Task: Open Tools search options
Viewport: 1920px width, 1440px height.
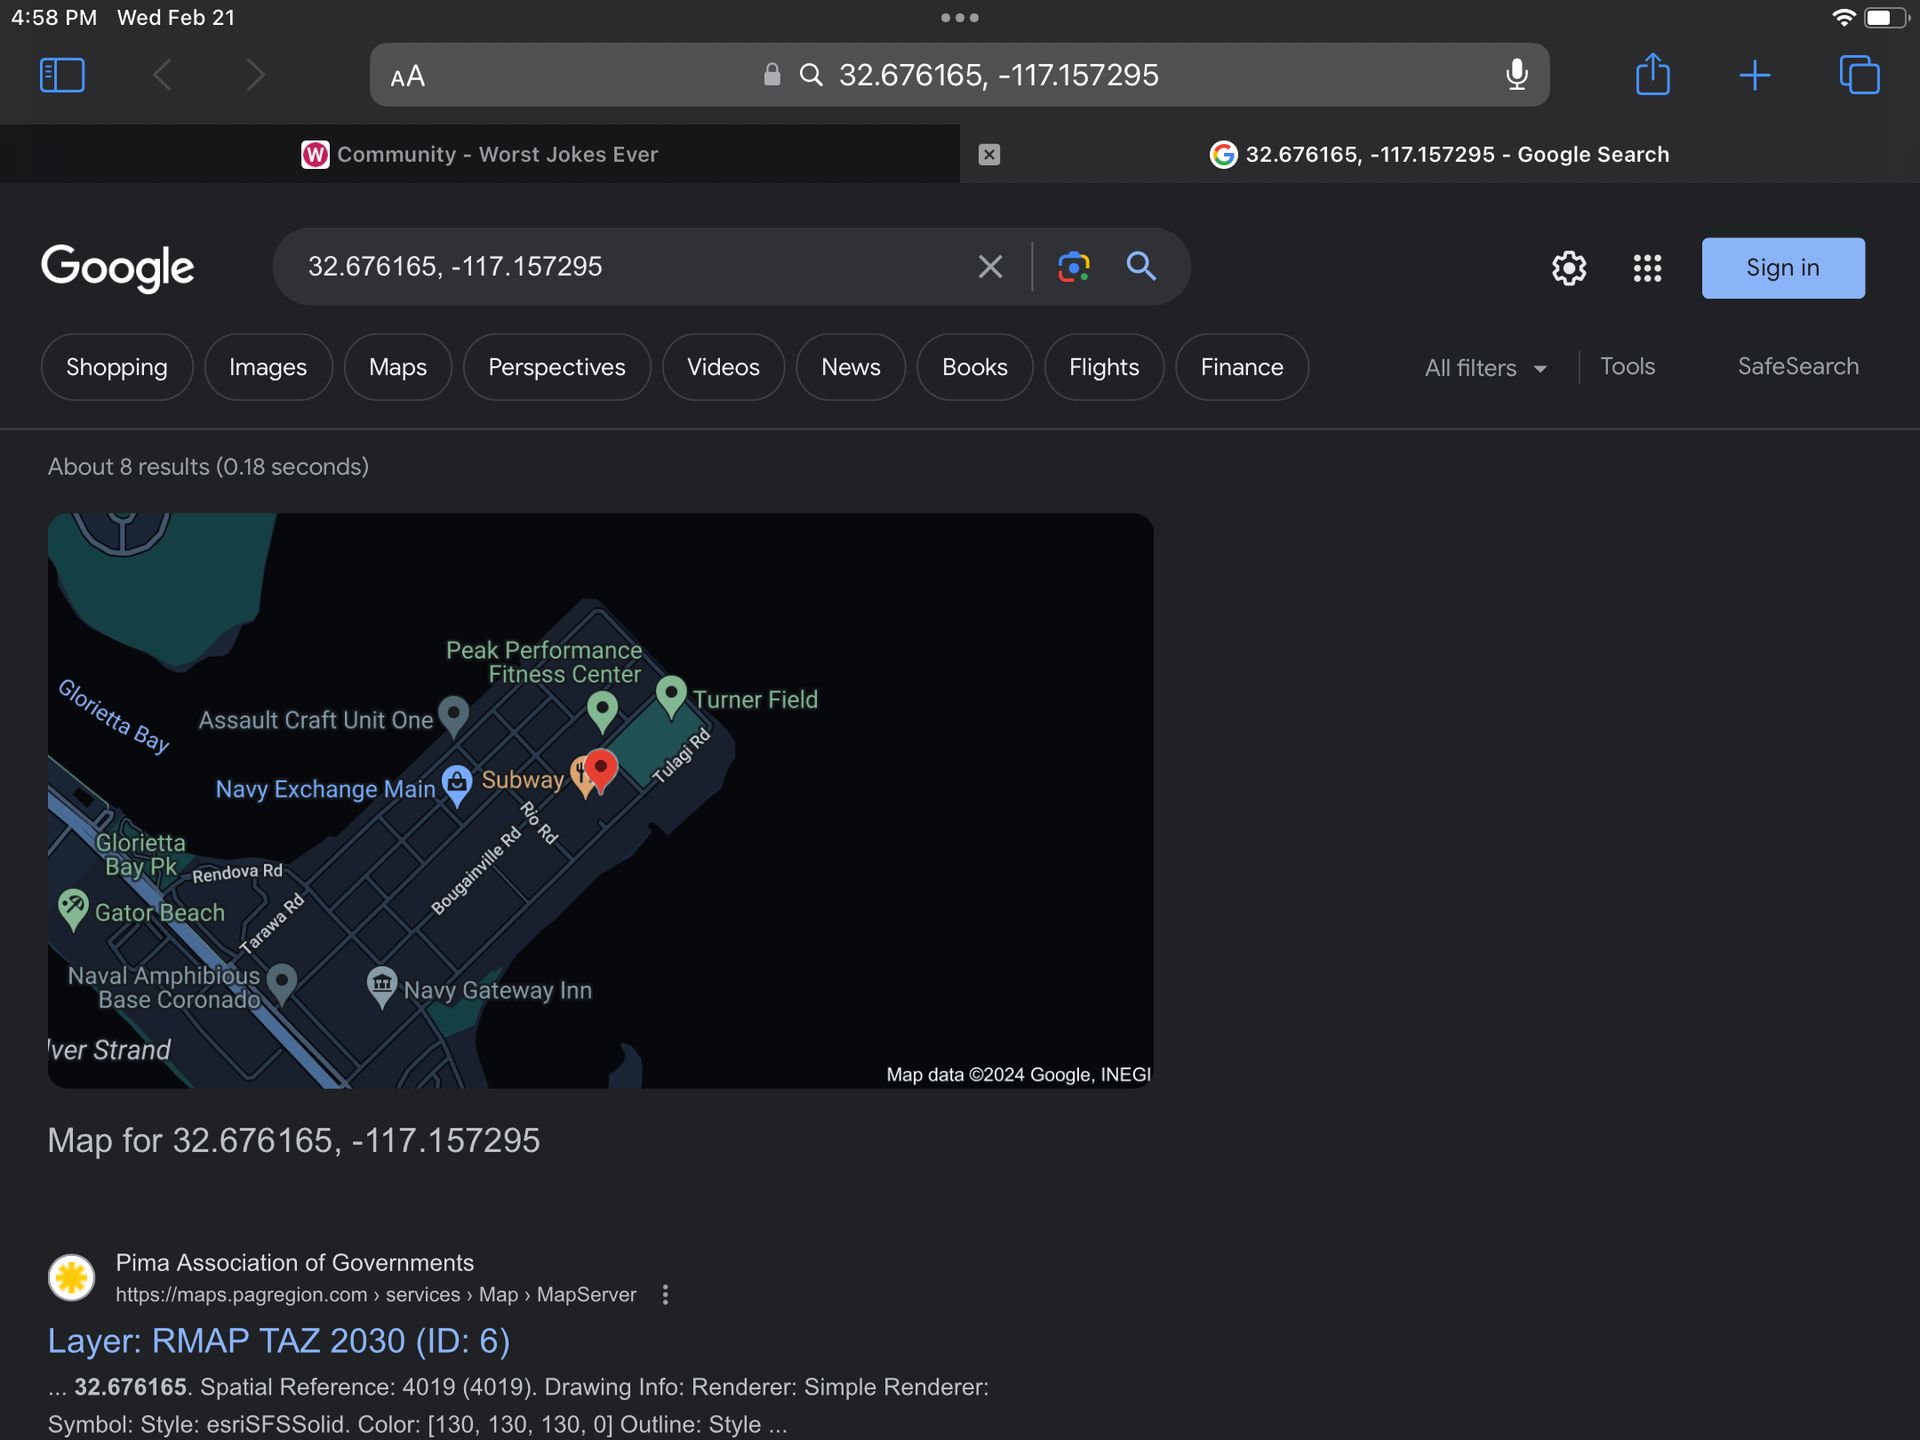Action: (1627, 367)
